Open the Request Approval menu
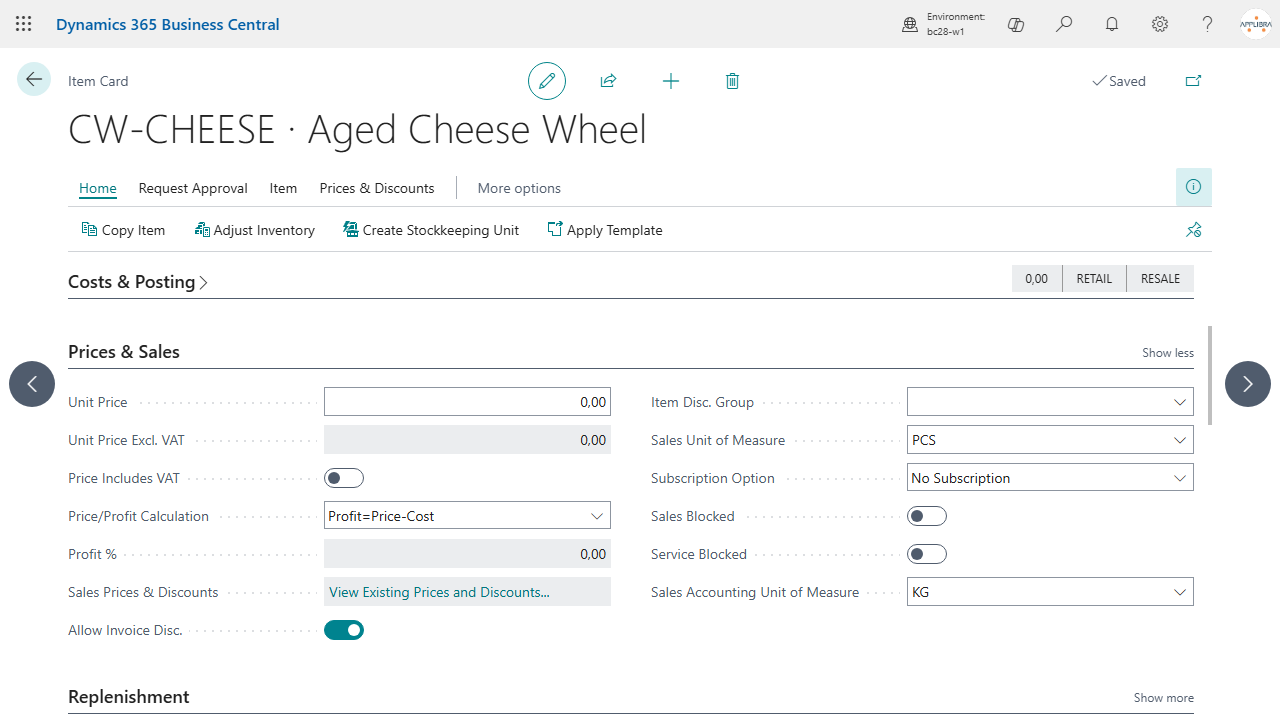The width and height of the screenshot is (1280, 720). 193,188
